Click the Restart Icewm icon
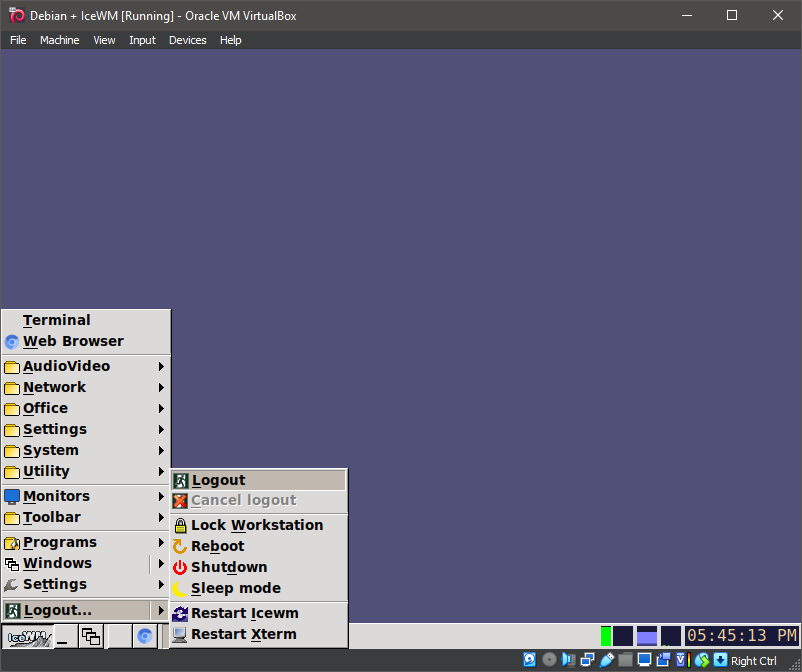 tap(180, 613)
